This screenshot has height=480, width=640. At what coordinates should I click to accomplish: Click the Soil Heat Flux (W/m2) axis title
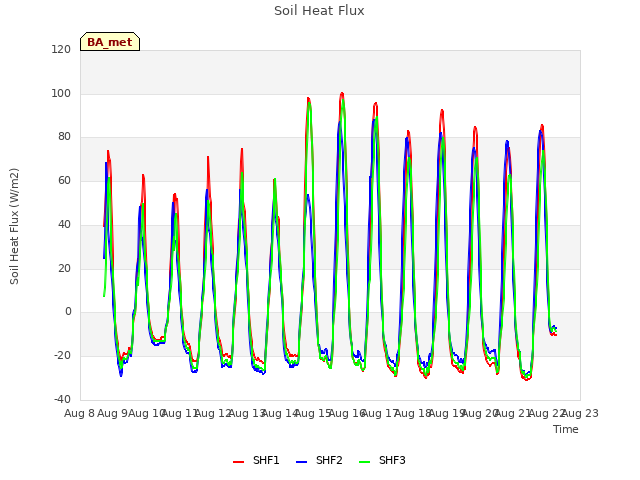tap(14, 226)
